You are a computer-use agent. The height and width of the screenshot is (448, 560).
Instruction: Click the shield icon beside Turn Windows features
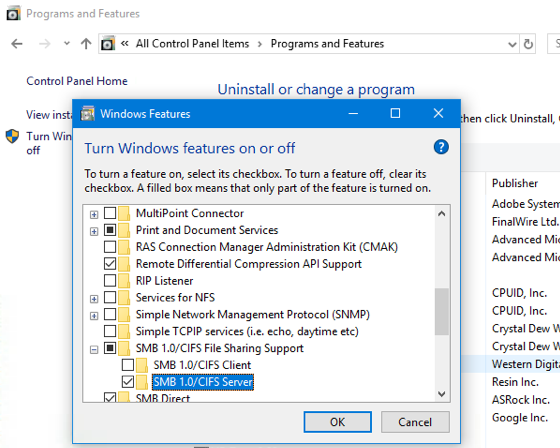pos(12,136)
